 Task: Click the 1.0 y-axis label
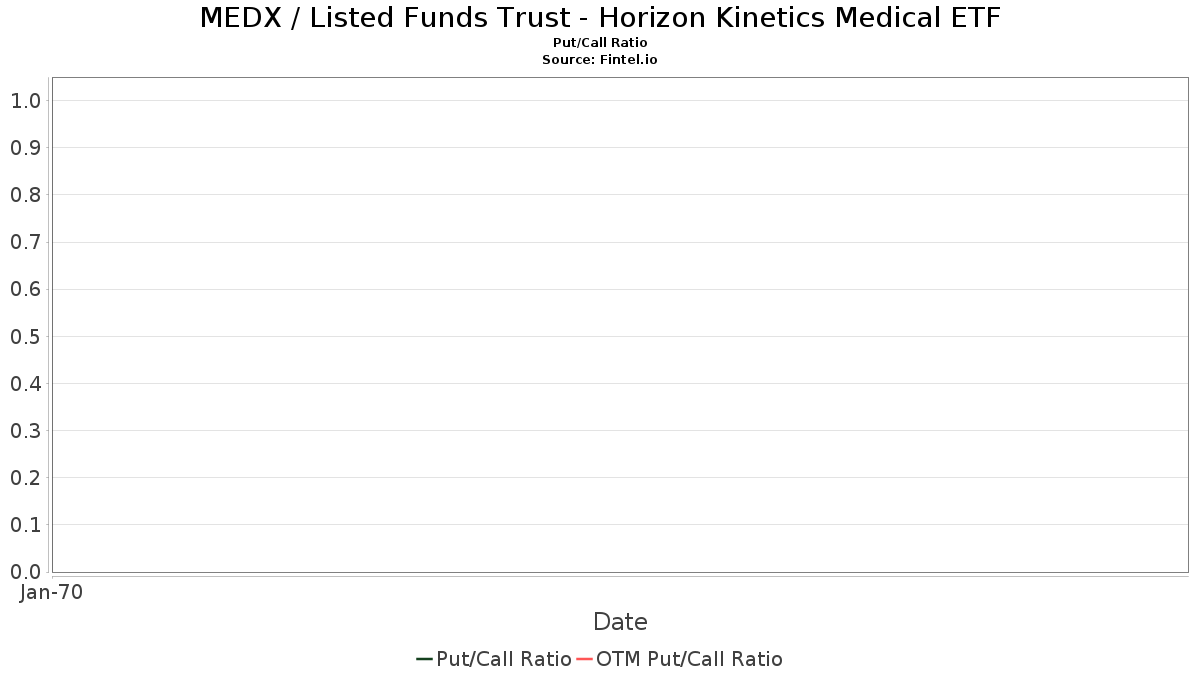(x=25, y=100)
